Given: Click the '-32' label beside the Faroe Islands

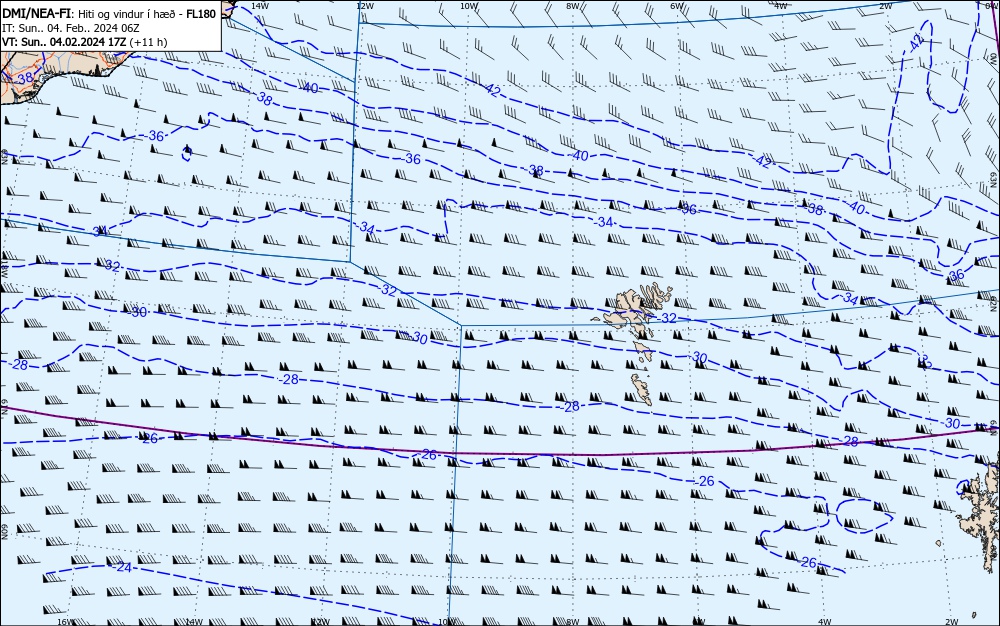Looking at the screenshot, I should pos(666,317).
